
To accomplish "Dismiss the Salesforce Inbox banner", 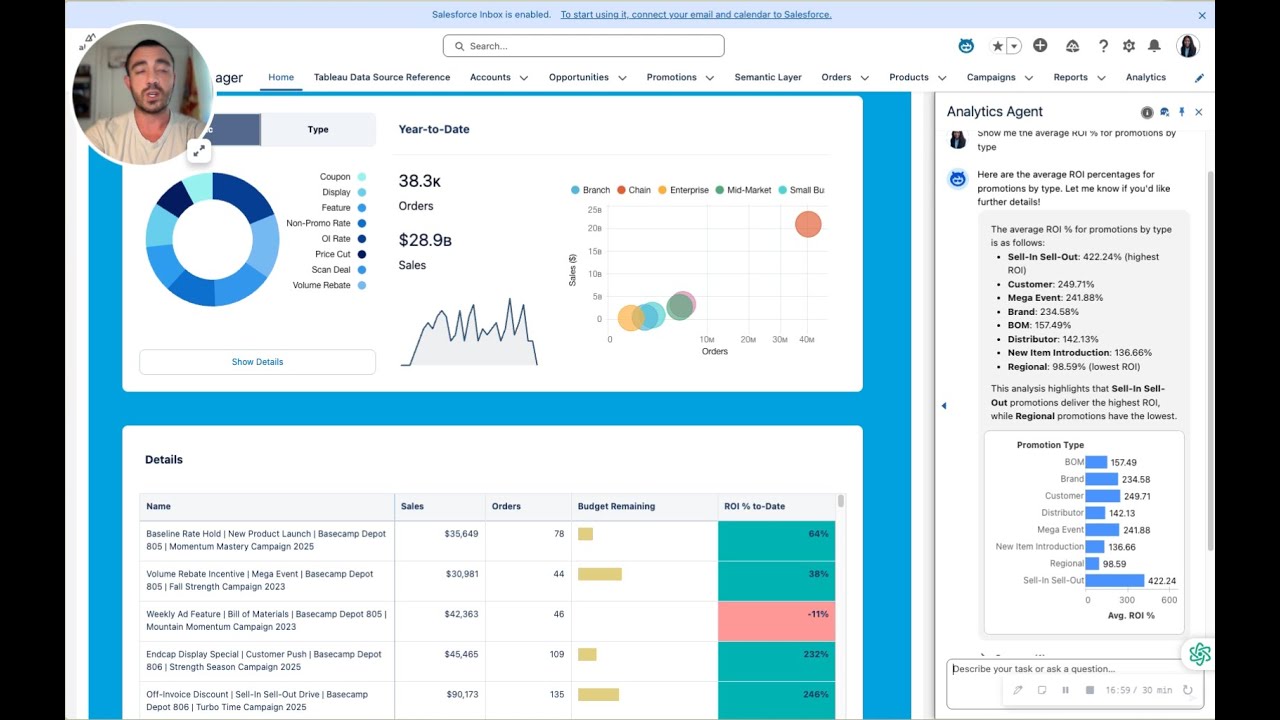I will 1202,15.
